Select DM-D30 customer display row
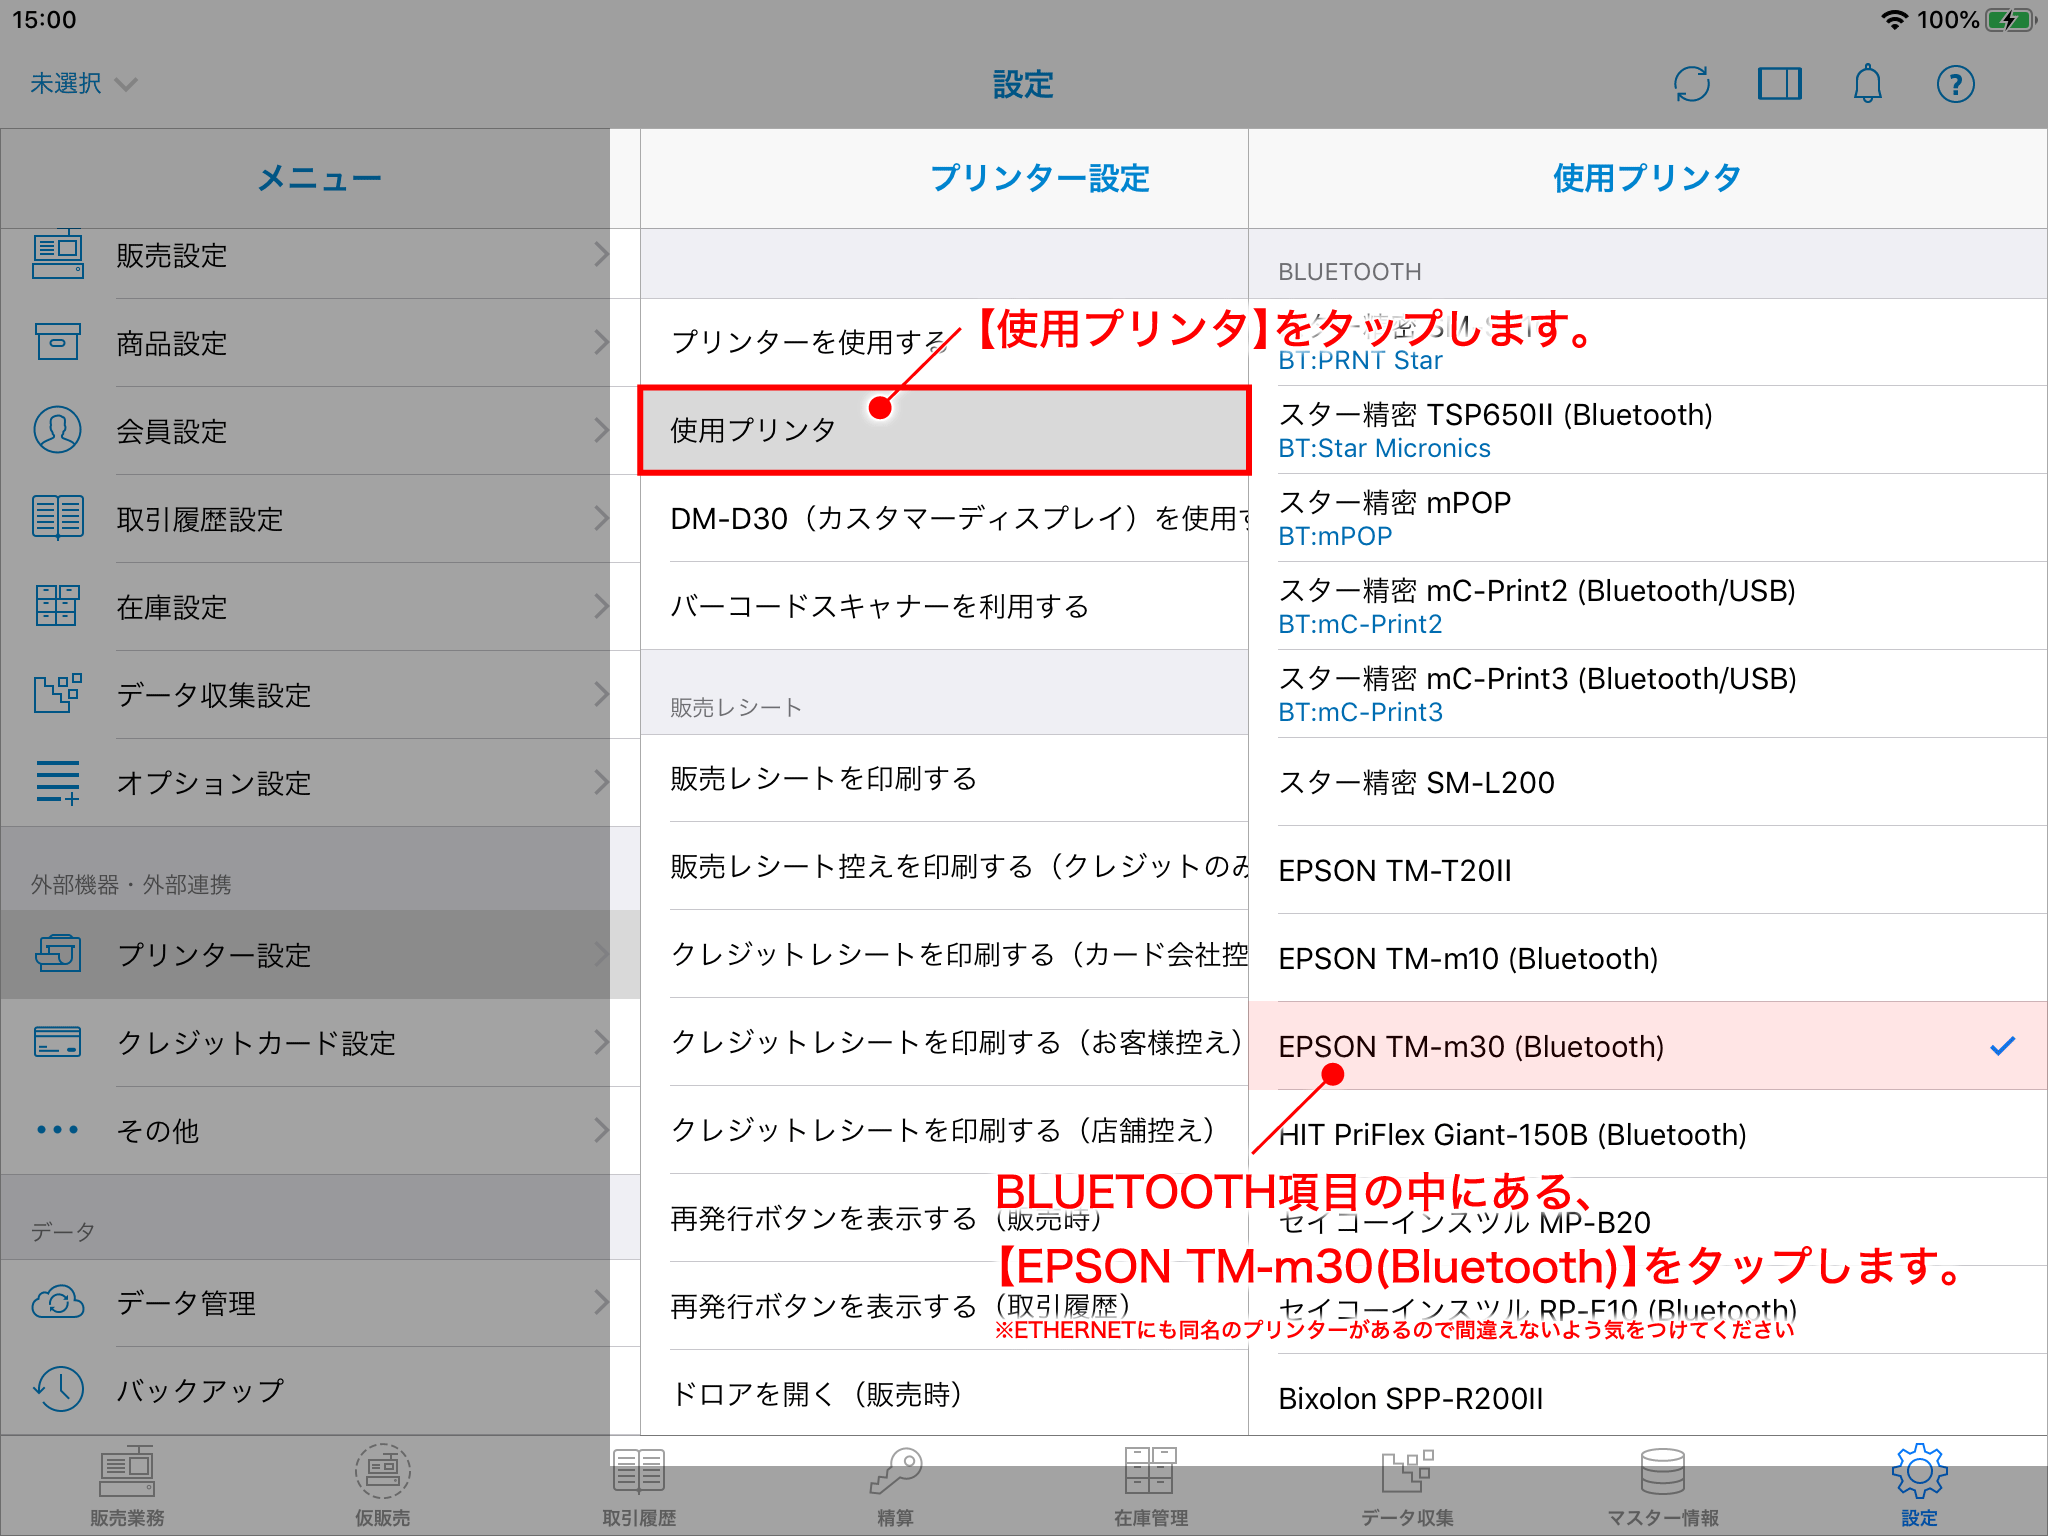 tap(944, 518)
